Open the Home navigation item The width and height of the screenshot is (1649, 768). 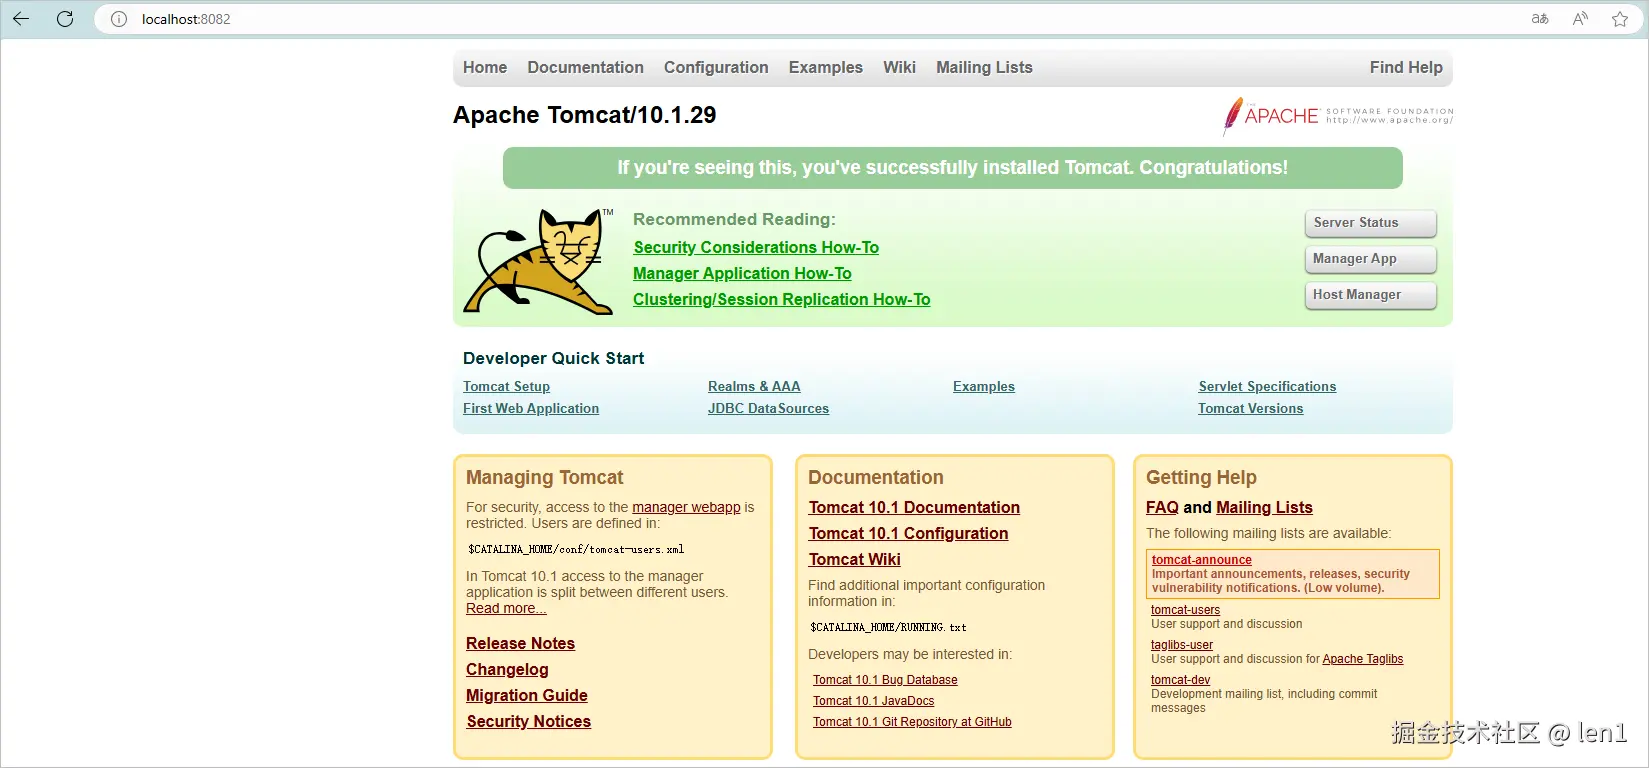(x=485, y=67)
